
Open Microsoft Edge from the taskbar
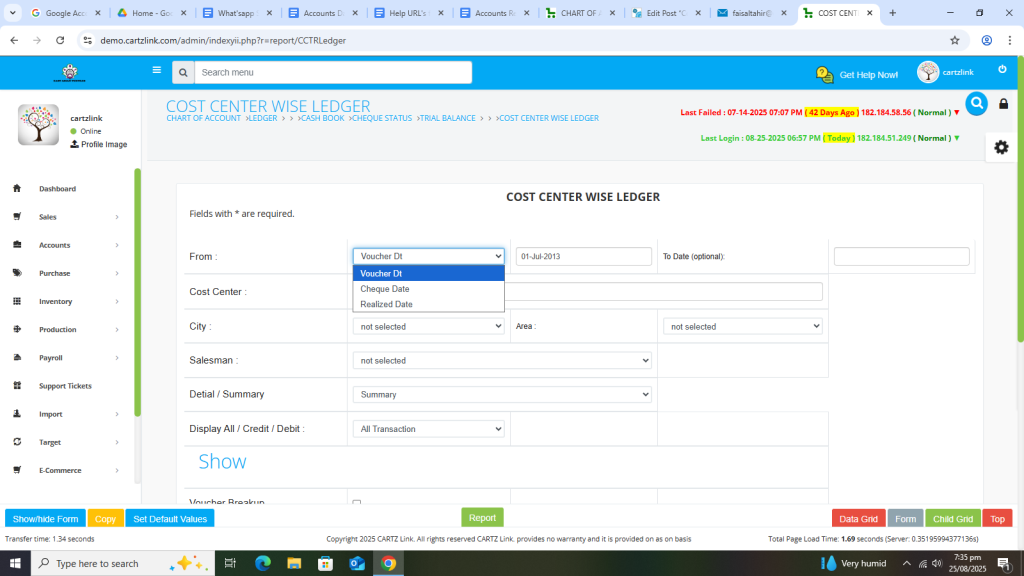[x=263, y=563]
